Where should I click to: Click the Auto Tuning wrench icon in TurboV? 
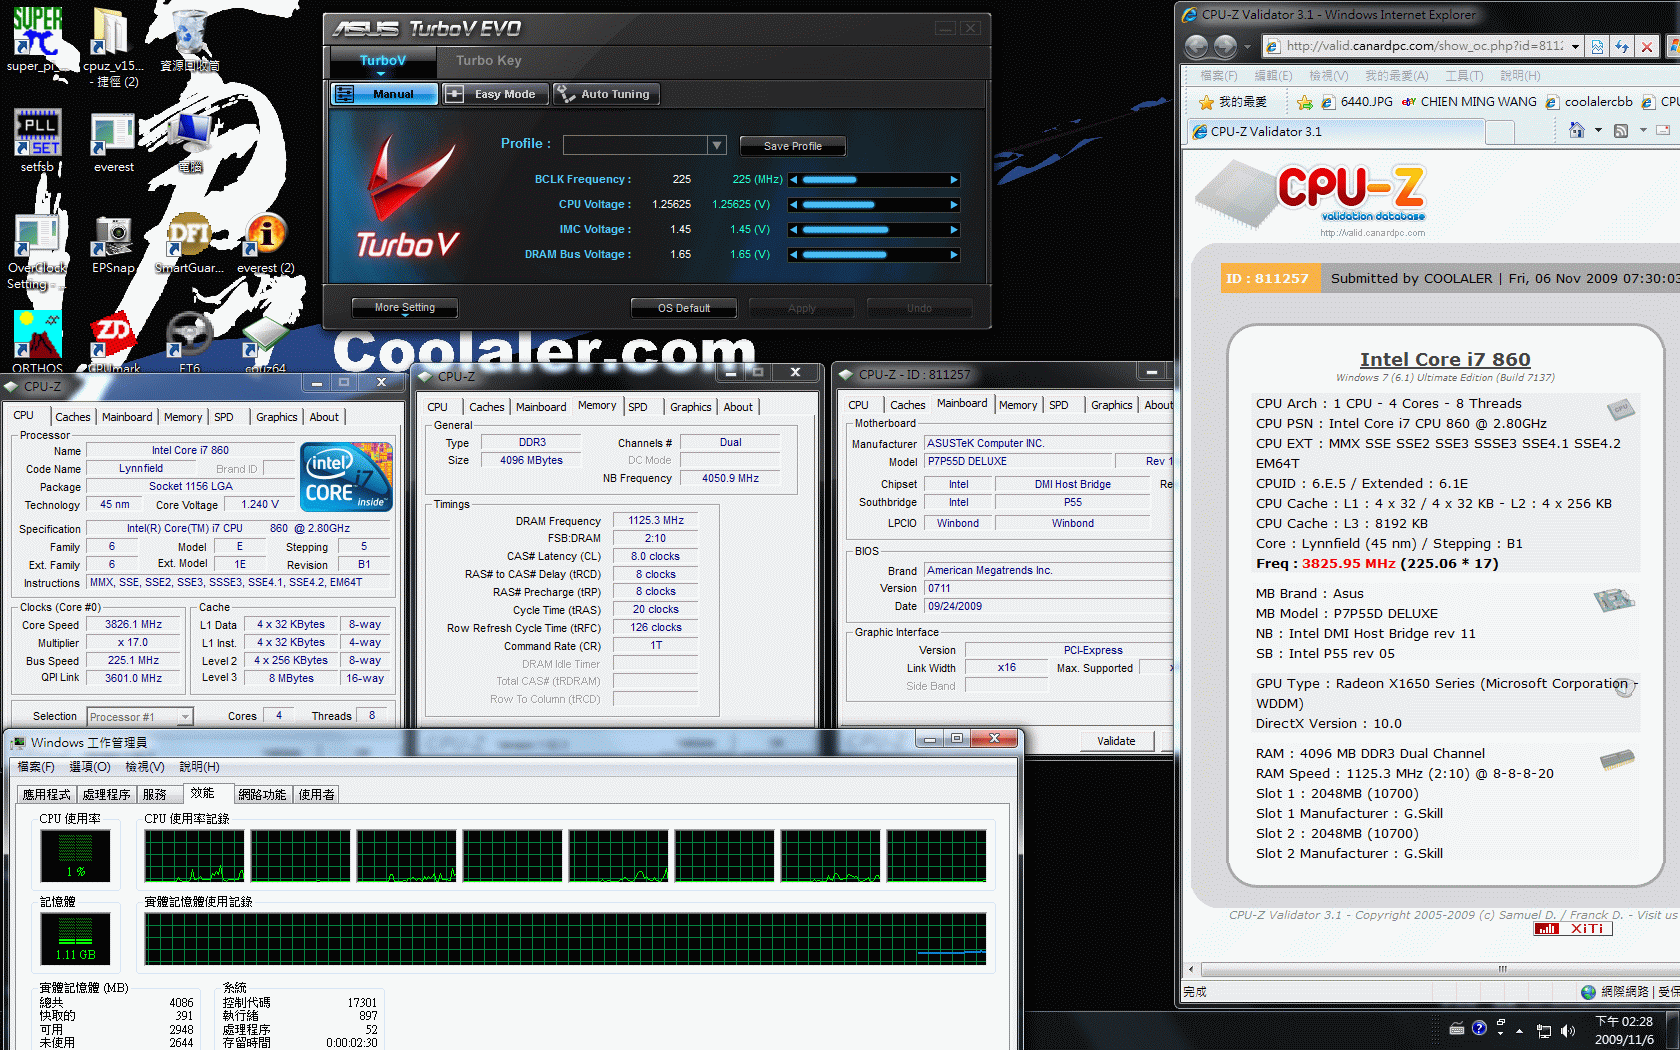pyautogui.click(x=566, y=94)
